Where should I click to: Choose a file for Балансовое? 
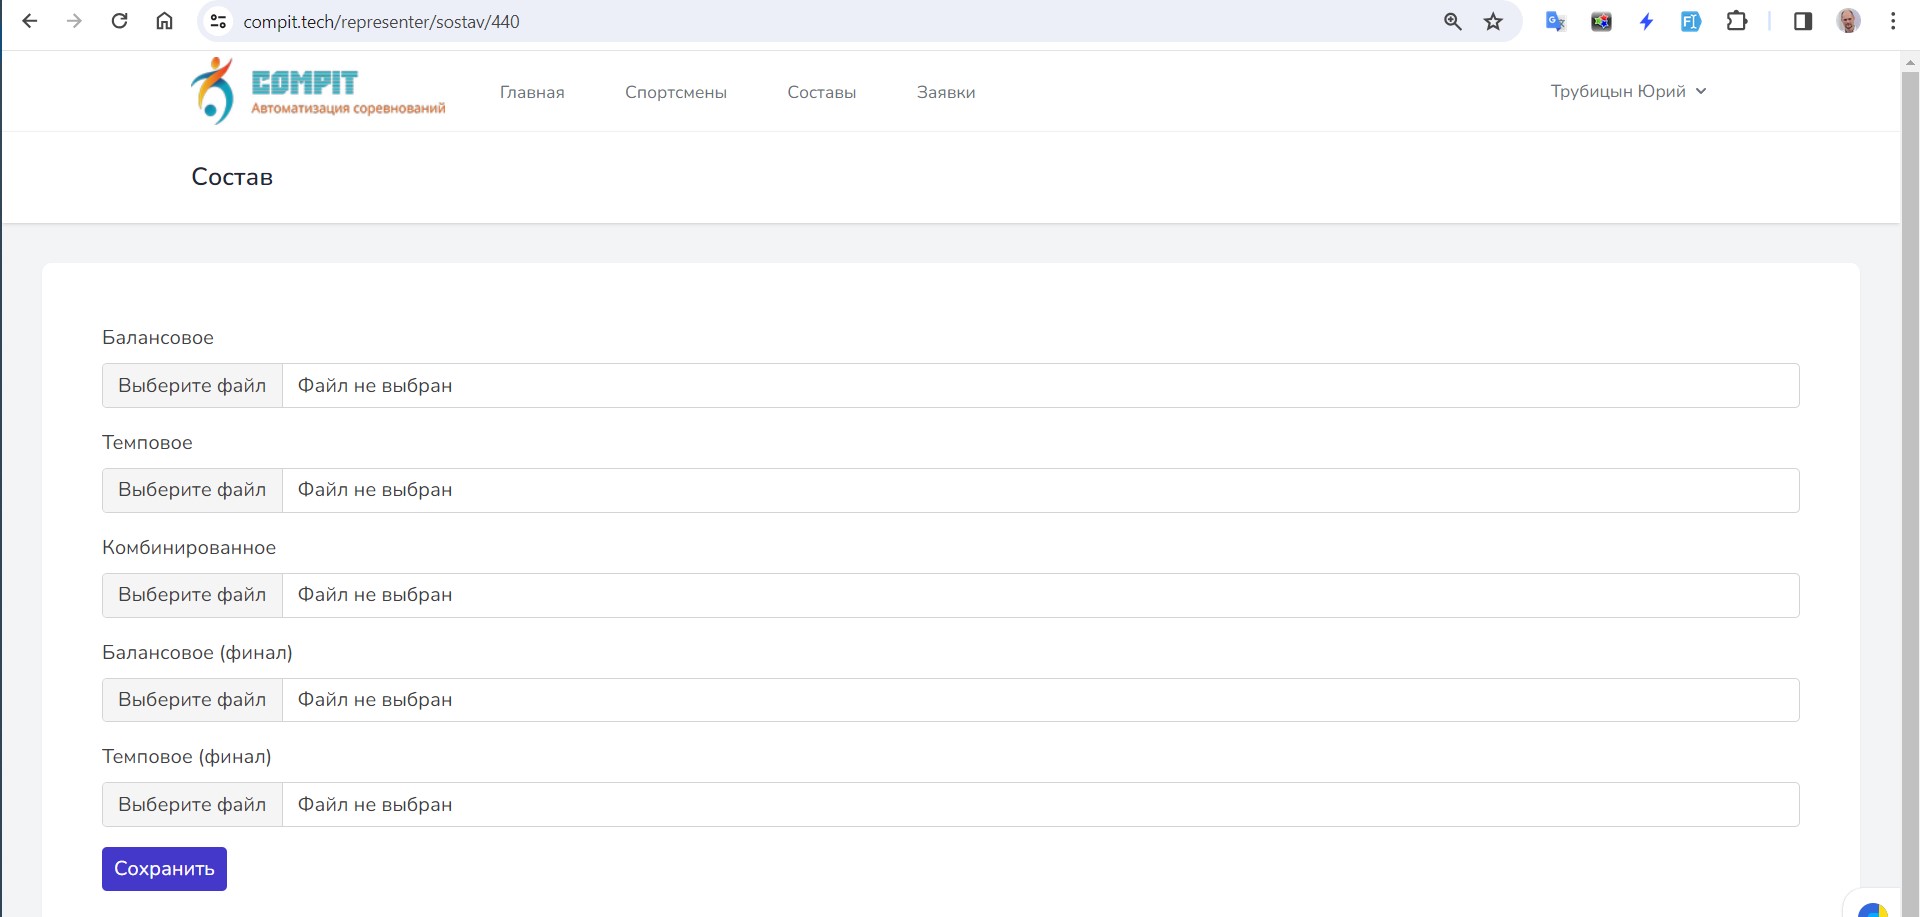(x=192, y=385)
